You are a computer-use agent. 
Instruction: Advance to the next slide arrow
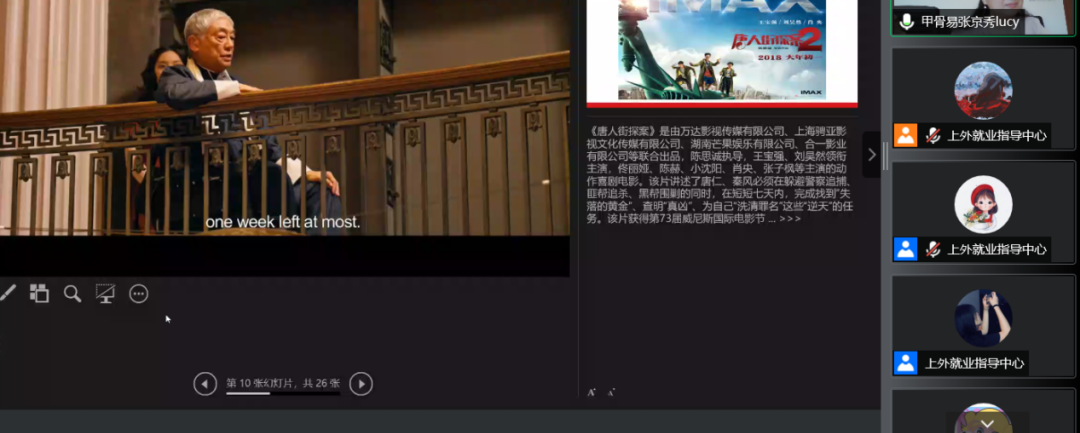pyautogui.click(x=361, y=383)
